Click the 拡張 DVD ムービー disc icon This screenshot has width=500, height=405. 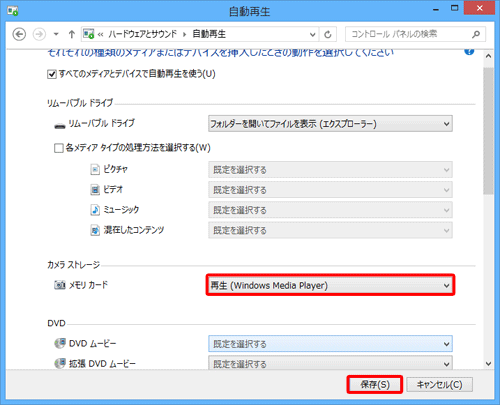coord(60,363)
